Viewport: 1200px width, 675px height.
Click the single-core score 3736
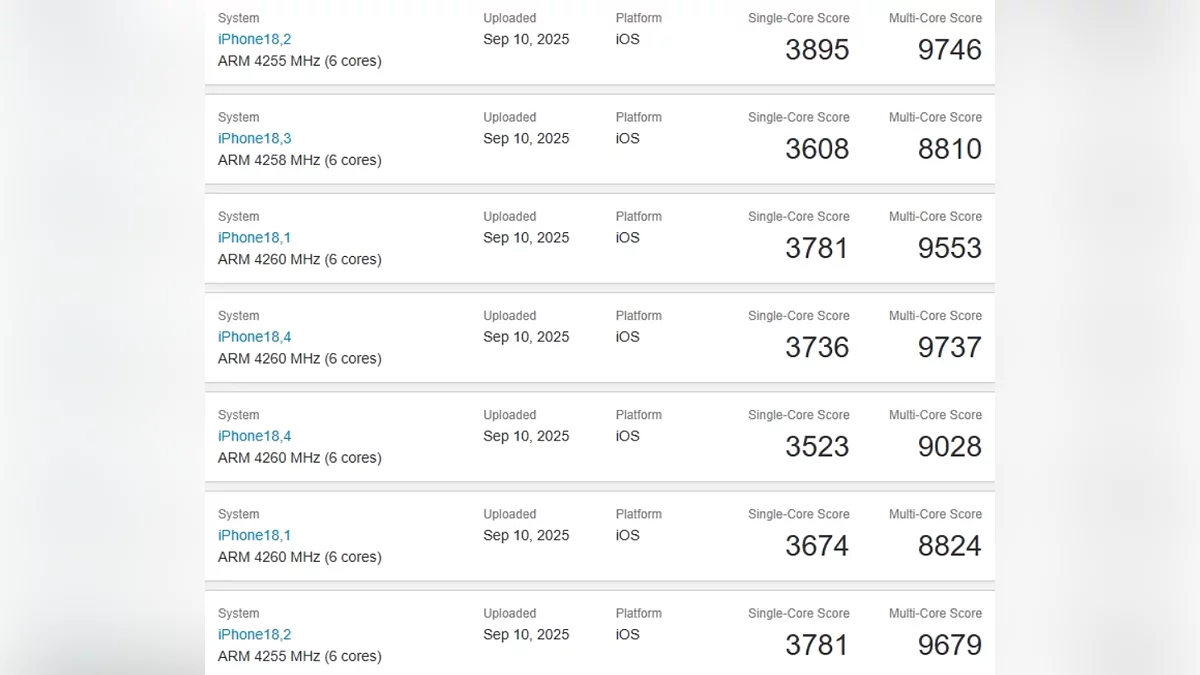coord(816,347)
